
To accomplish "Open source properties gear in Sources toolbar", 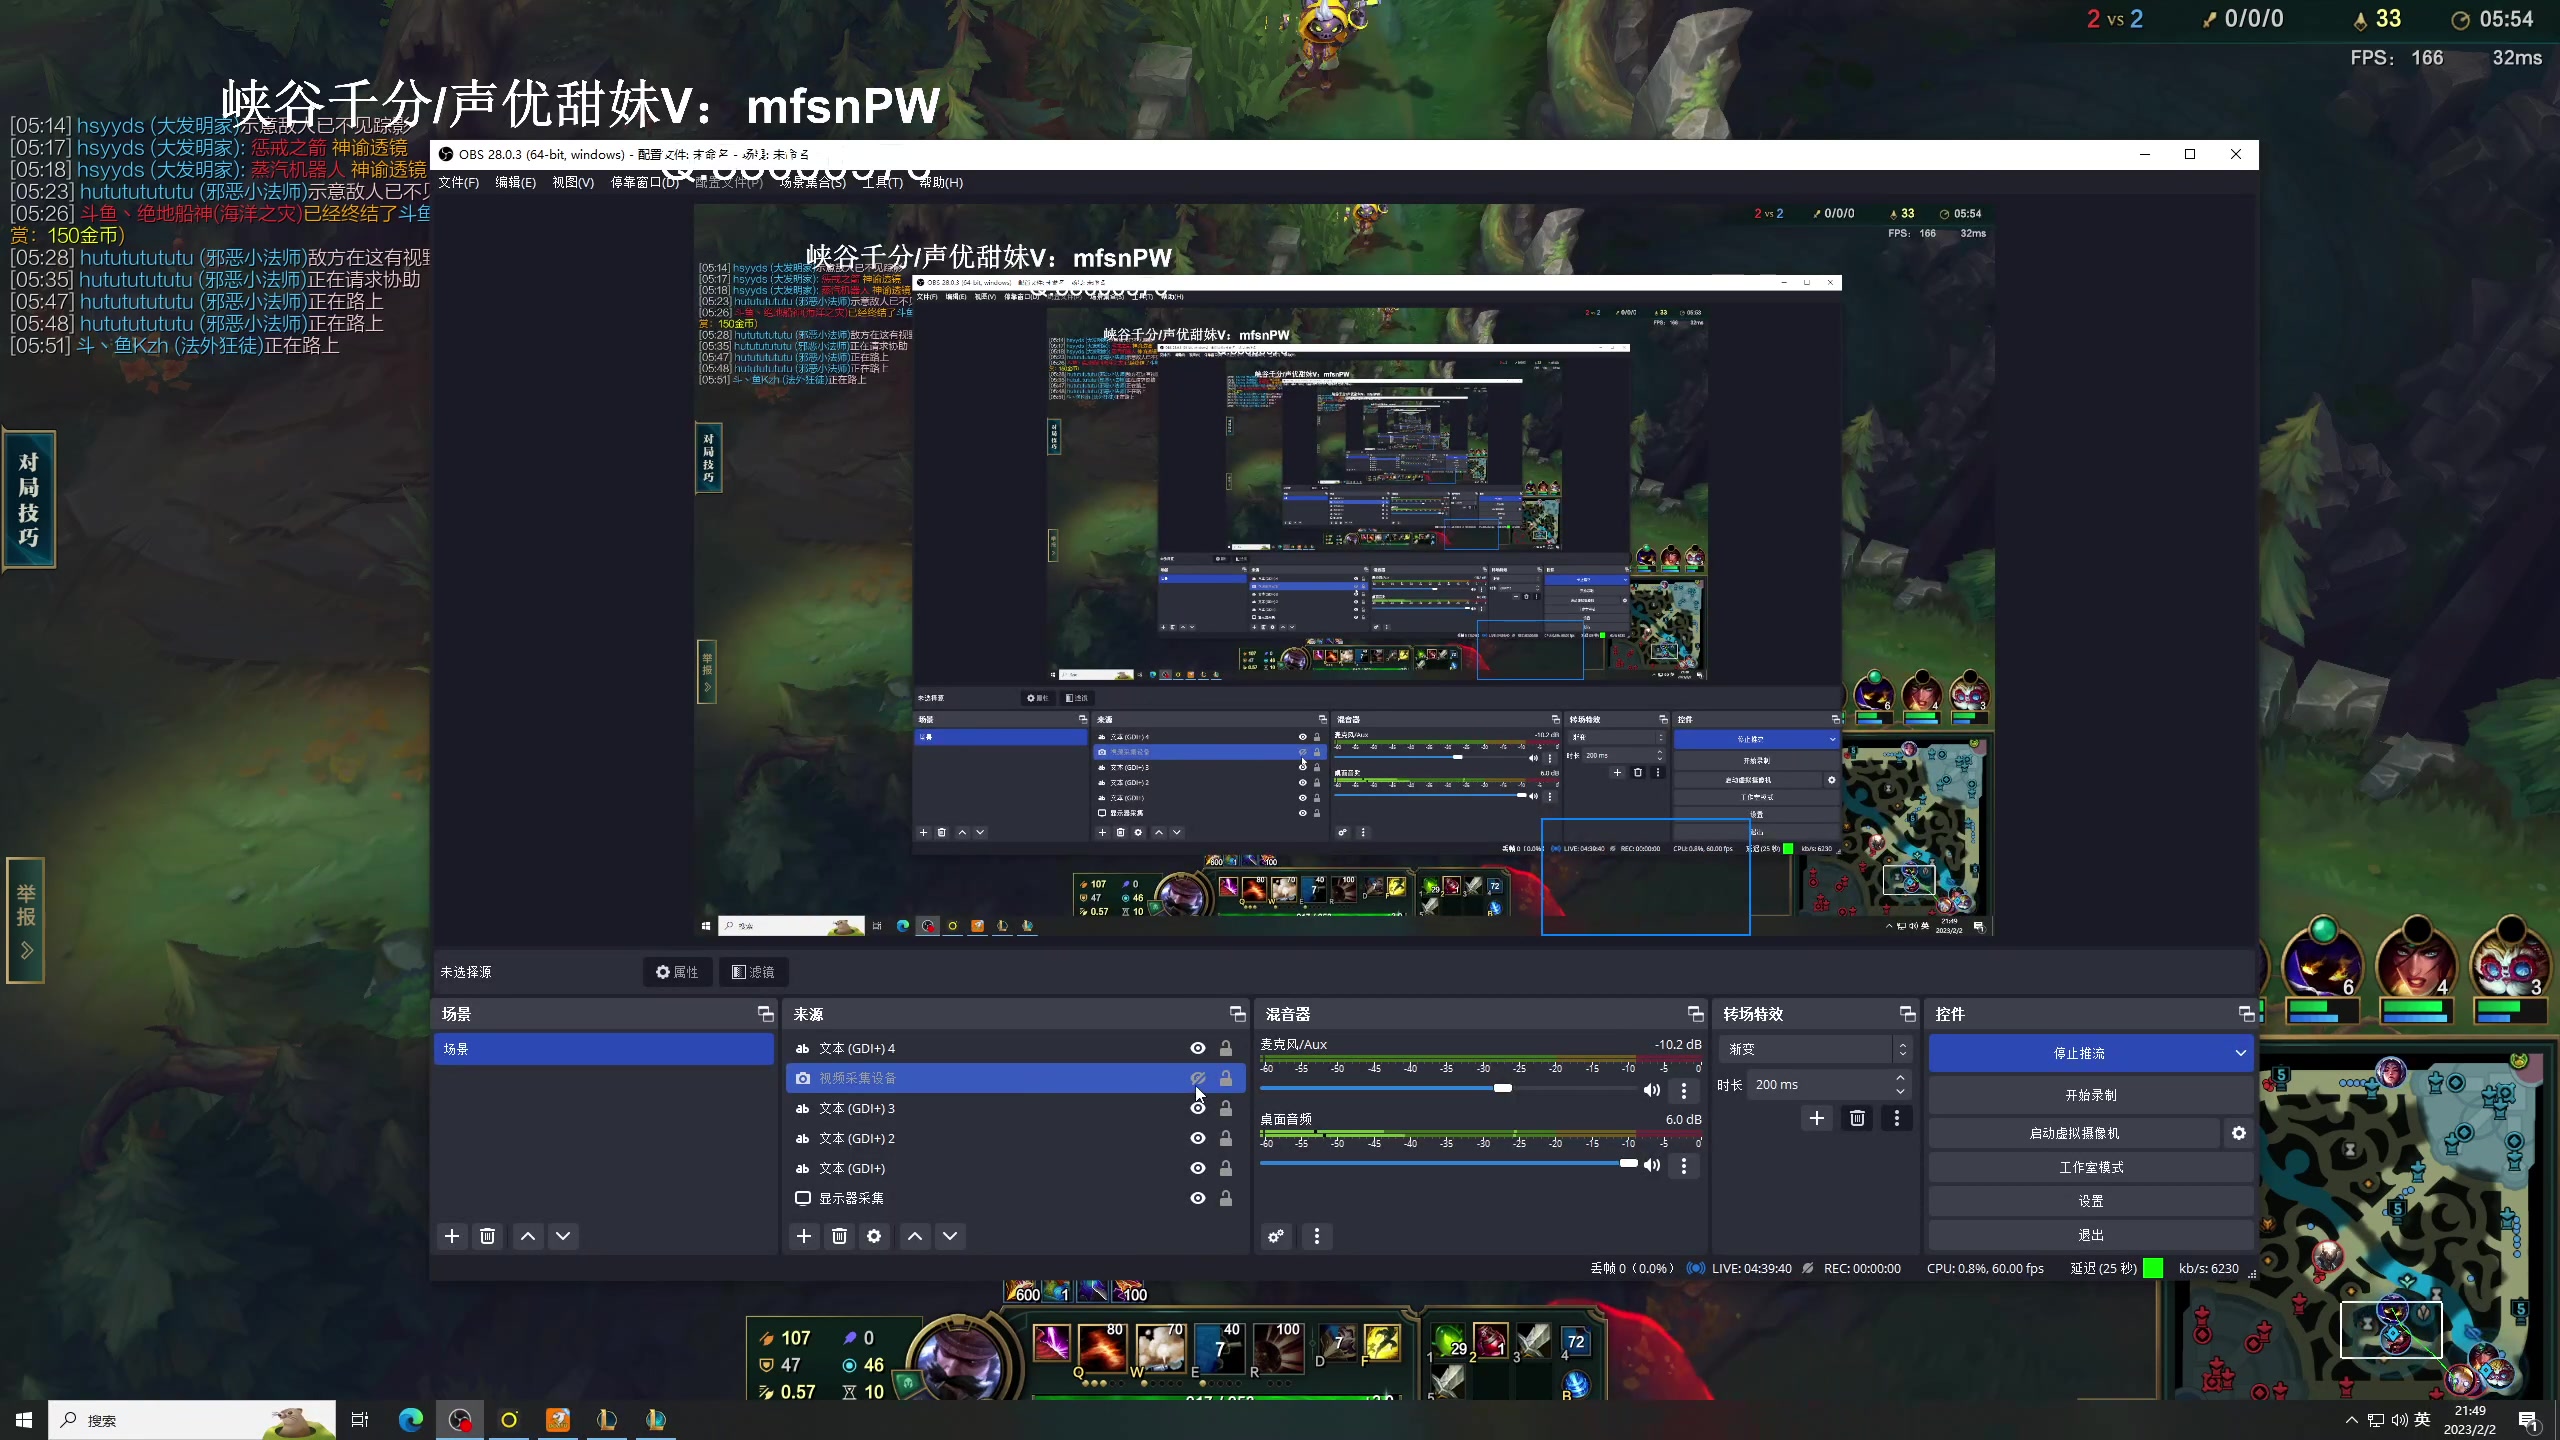I will click(874, 1236).
